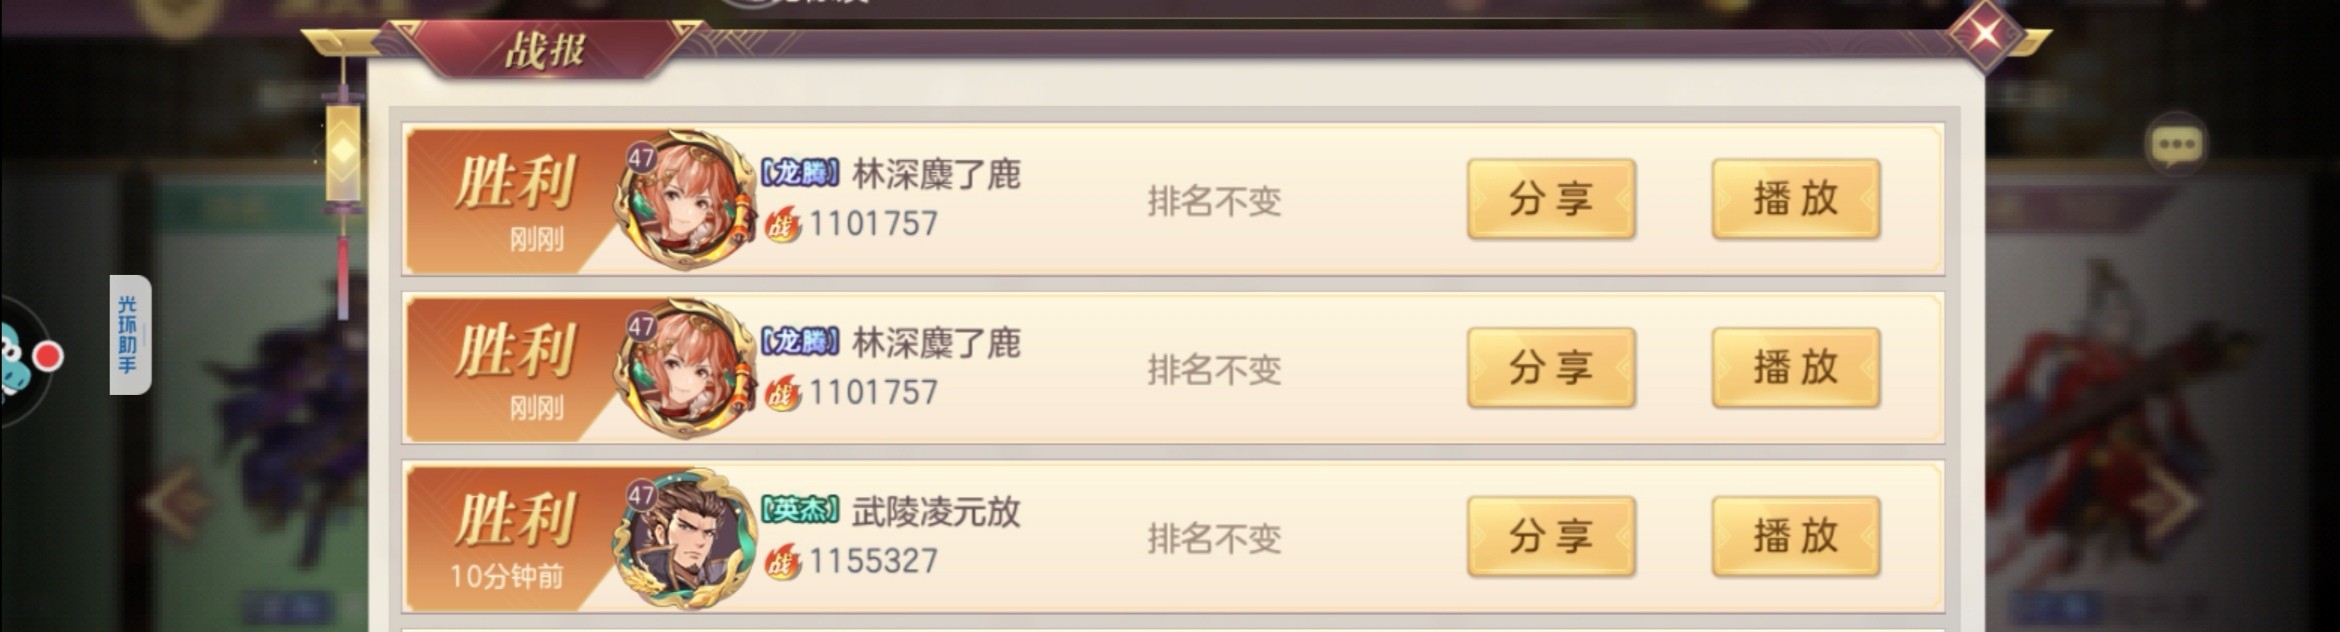Screen dimensions: 2340x632
Task: Click the 英杰 guild tag
Action: click(x=800, y=511)
